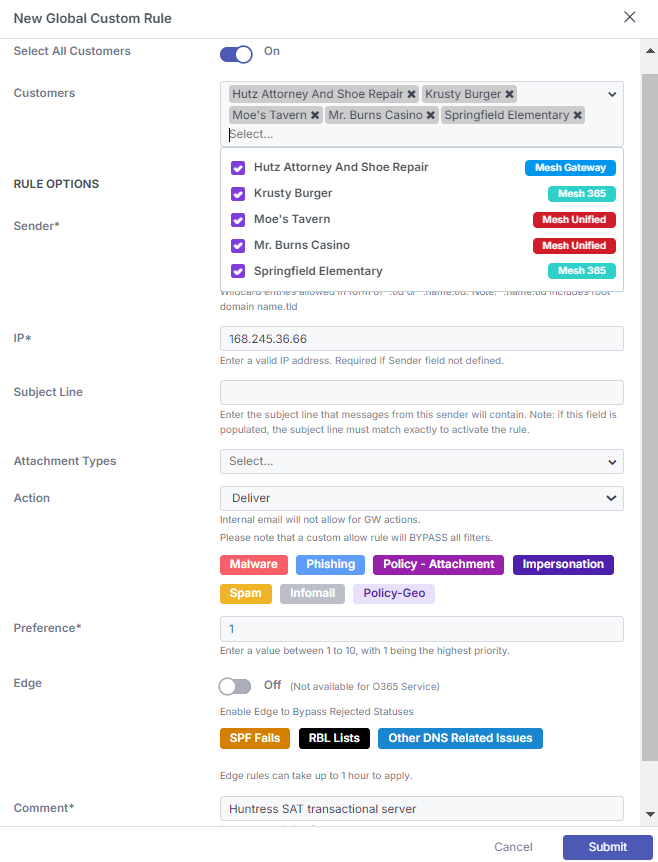Remove the Springfield Elementary tag

click(578, 115)
